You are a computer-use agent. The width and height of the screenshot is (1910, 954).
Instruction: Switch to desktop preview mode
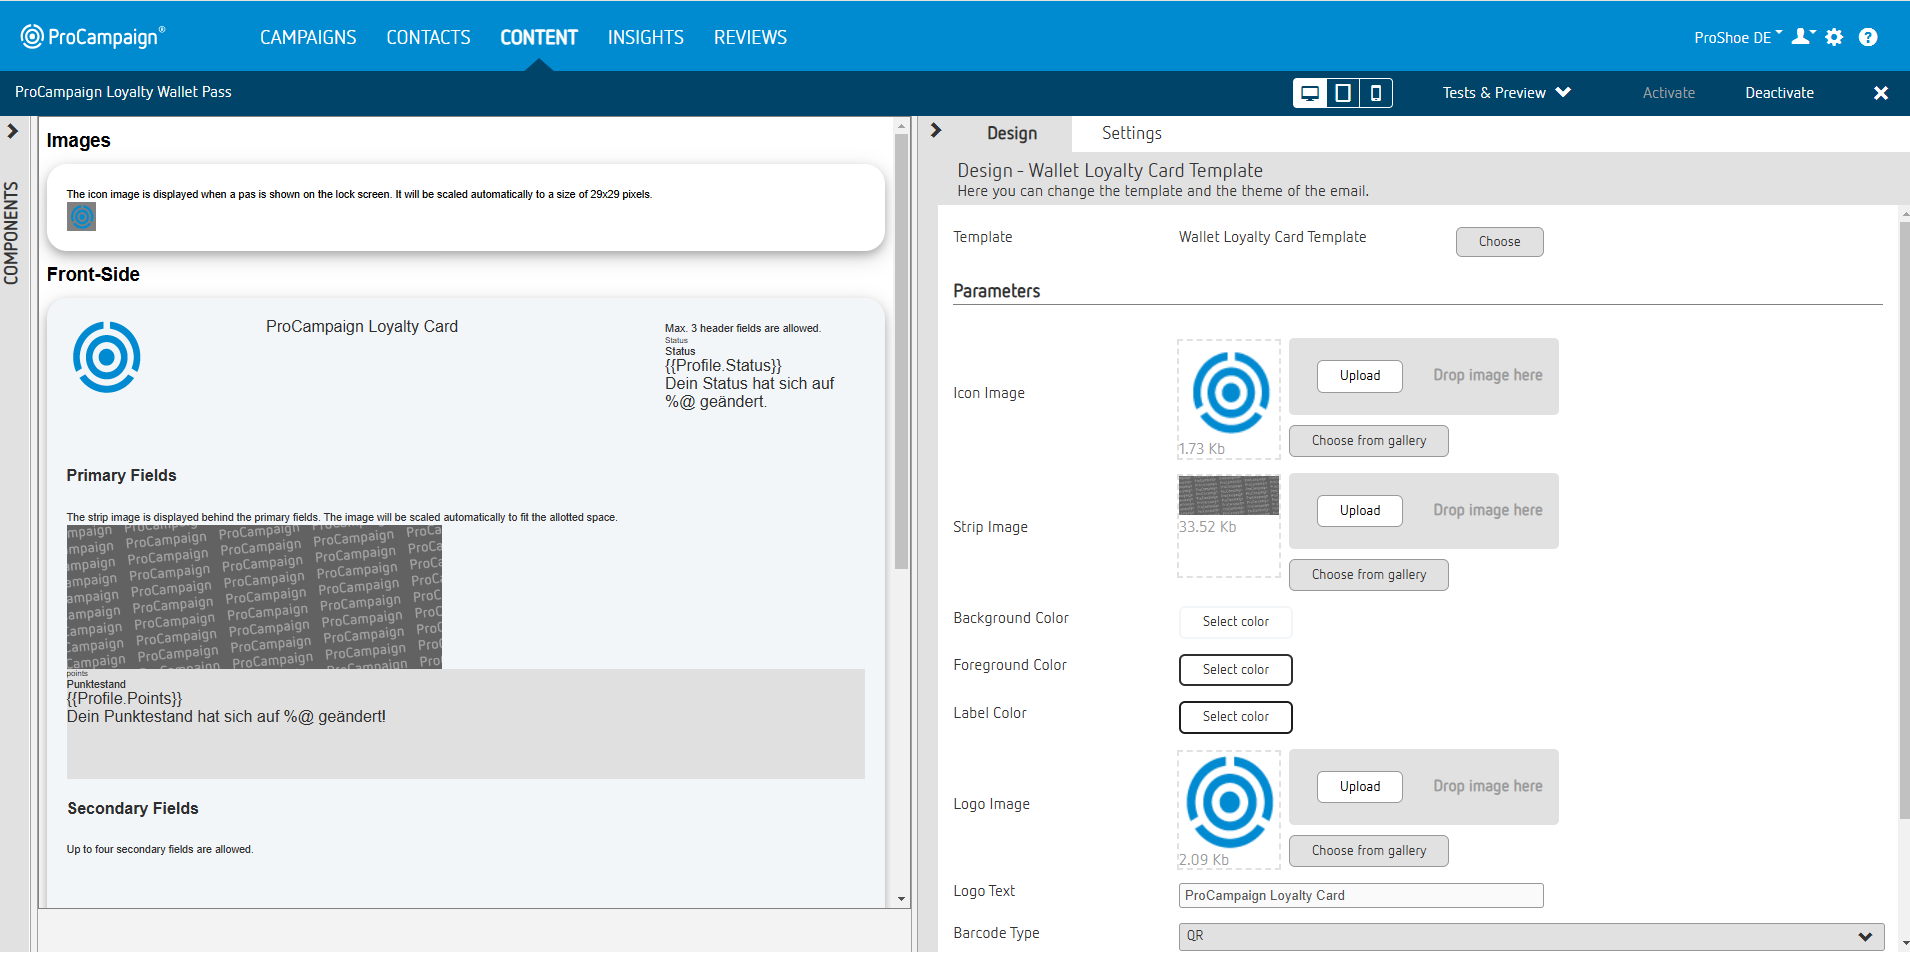click(1310, 93)
